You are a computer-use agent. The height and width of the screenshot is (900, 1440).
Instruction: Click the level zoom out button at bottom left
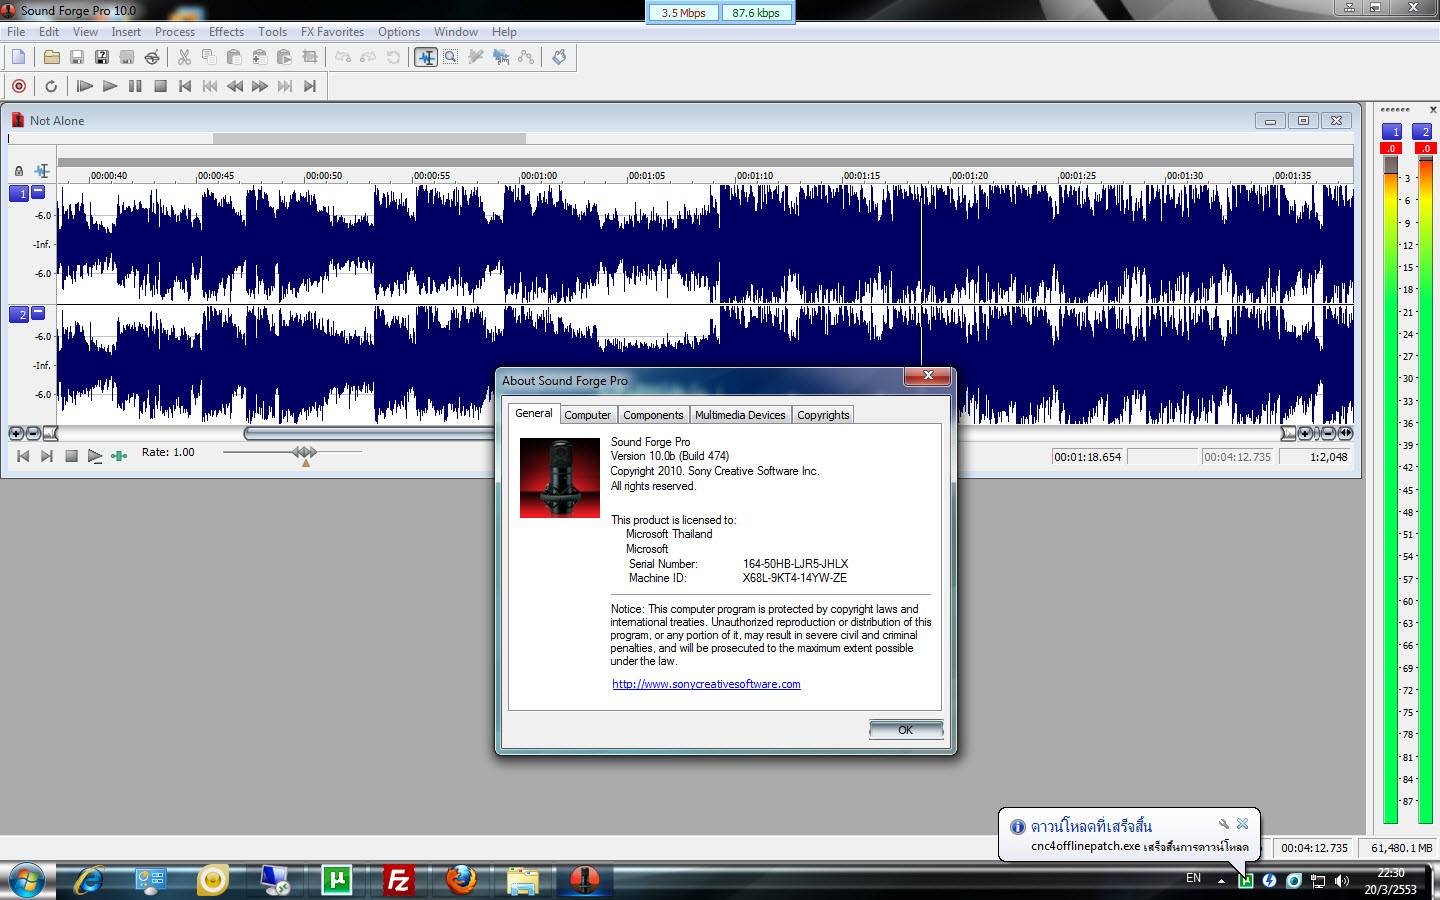click(33, 433)
